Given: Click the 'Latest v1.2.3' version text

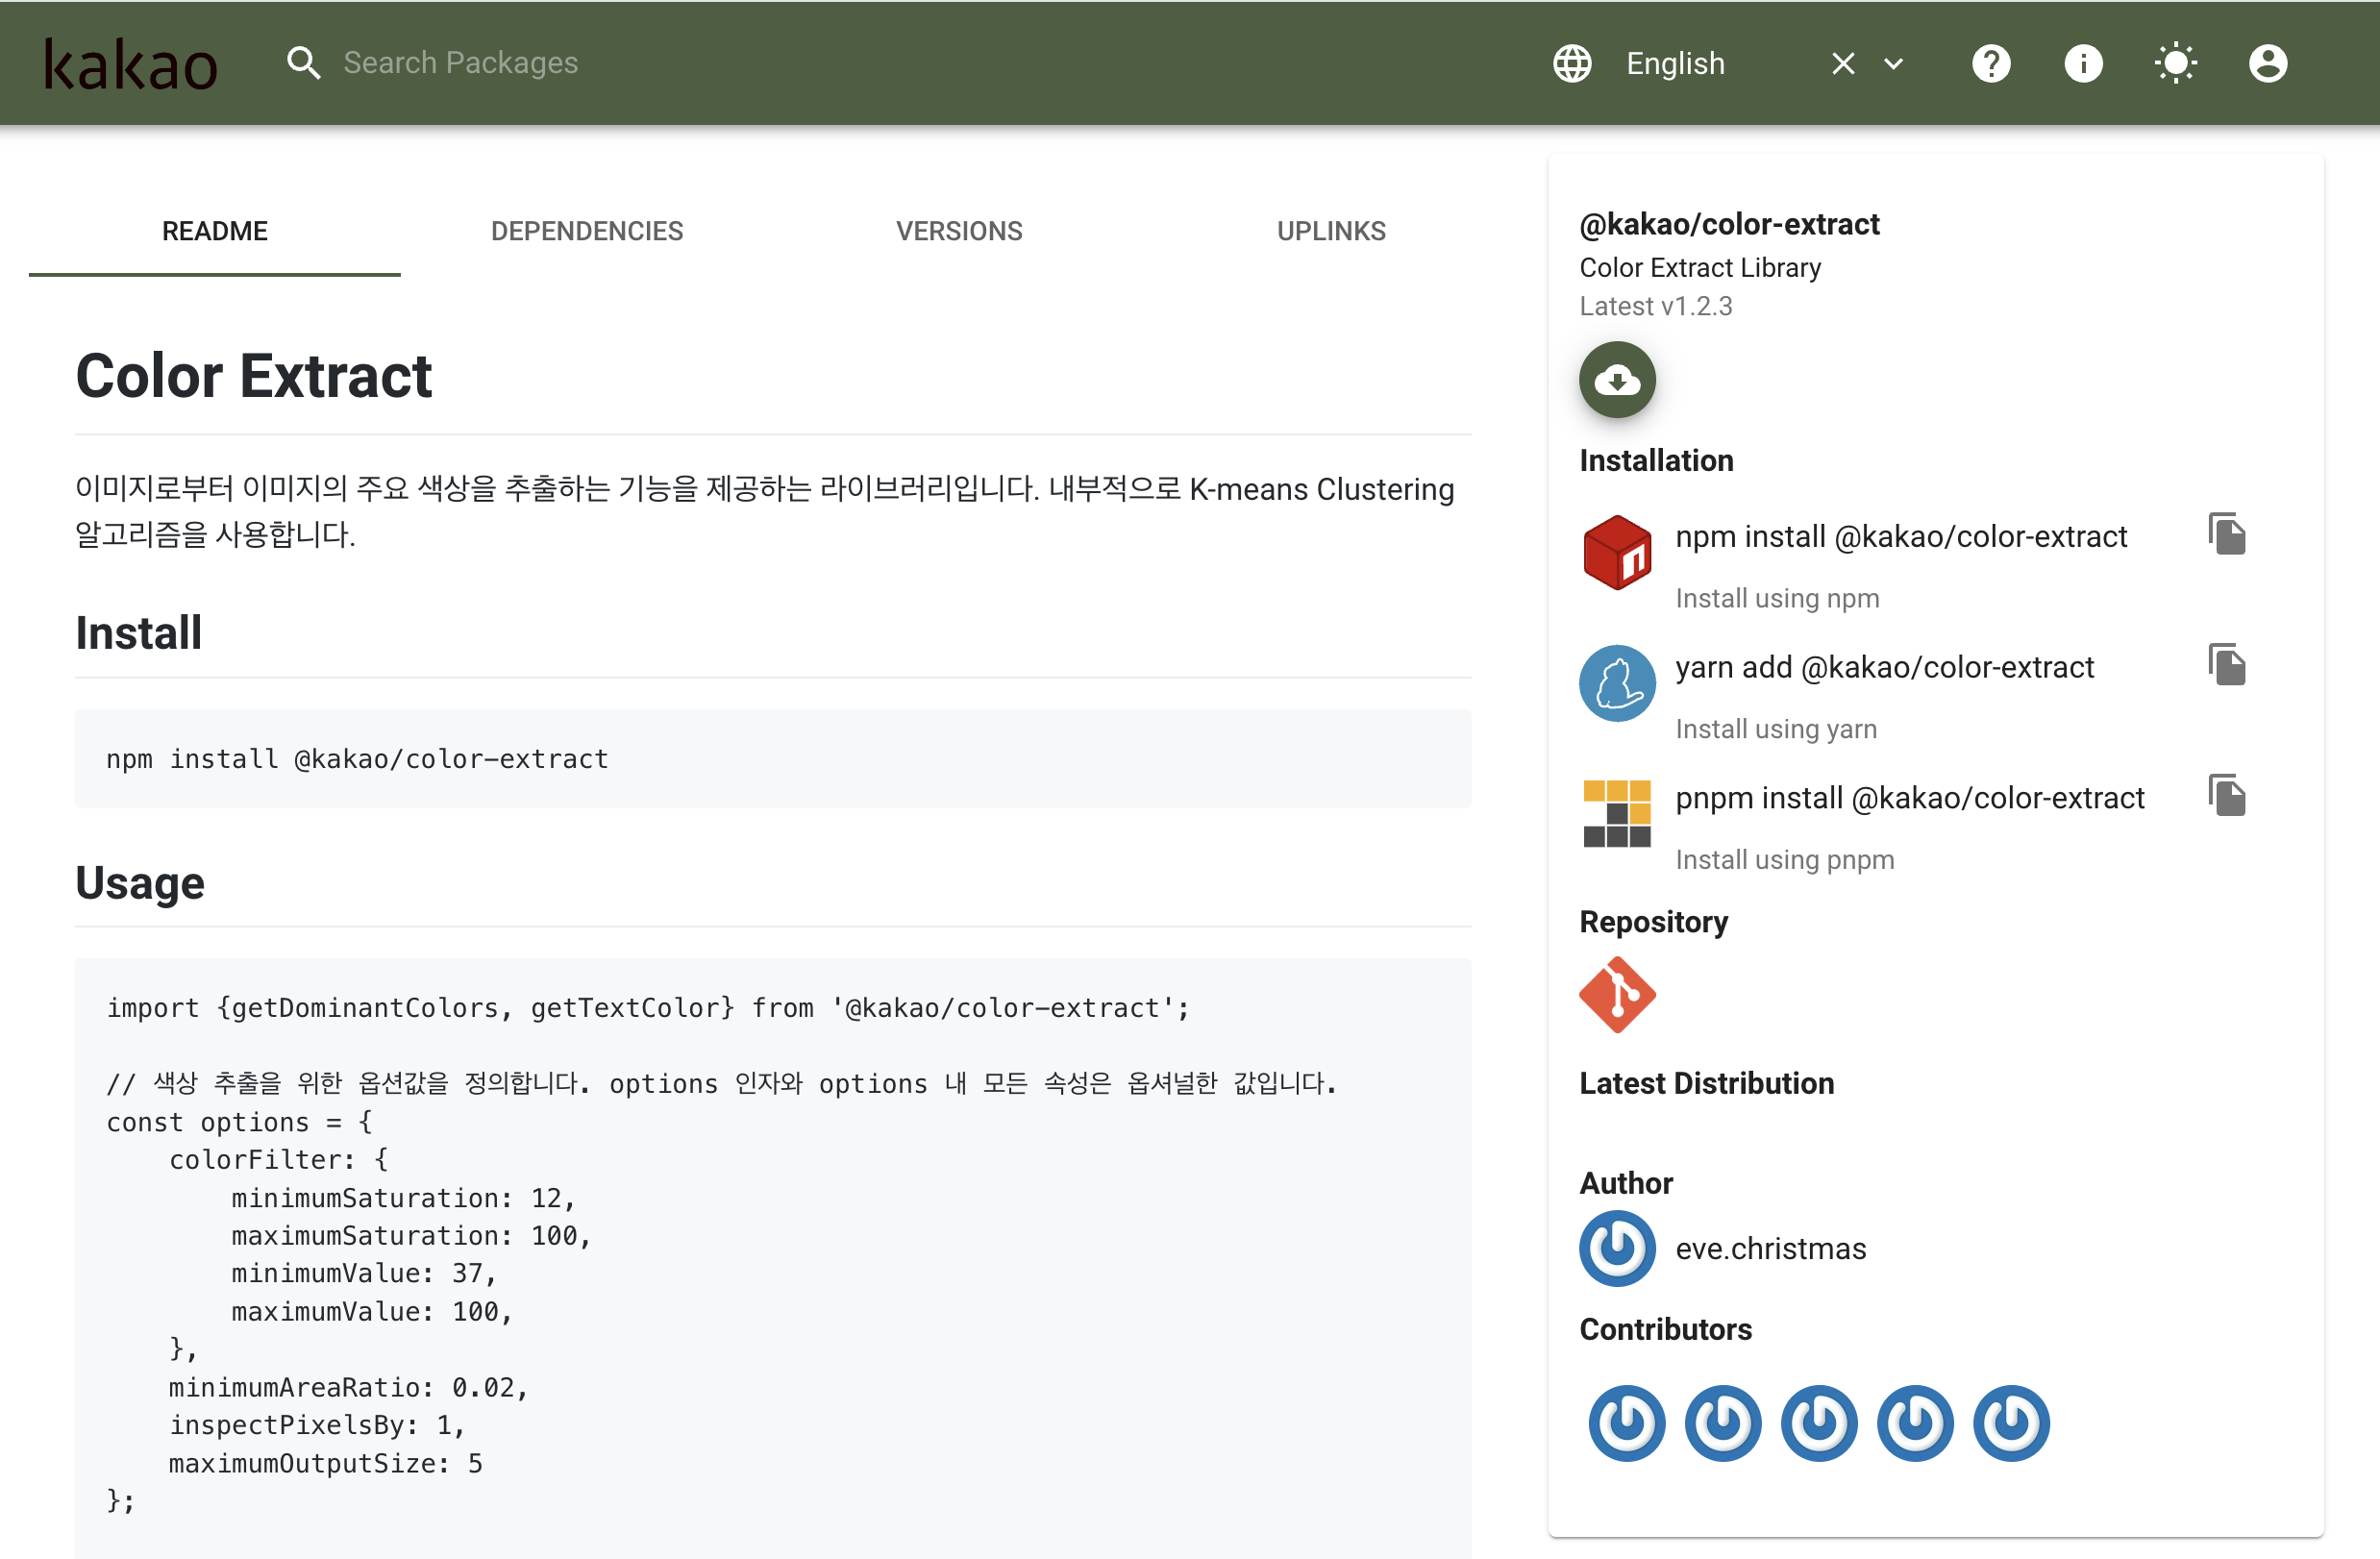Looking at the screenshot, I should coord(1656,306).
